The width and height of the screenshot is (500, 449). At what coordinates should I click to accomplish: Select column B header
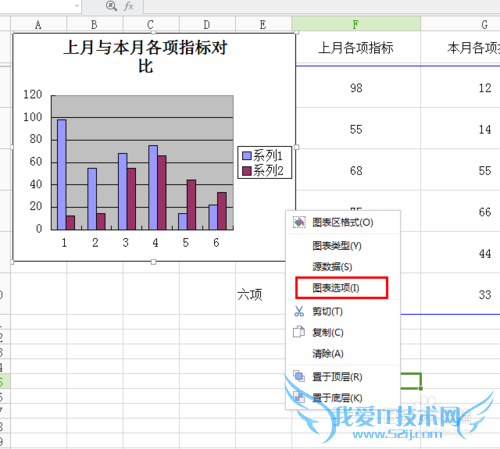coord(94,24)
